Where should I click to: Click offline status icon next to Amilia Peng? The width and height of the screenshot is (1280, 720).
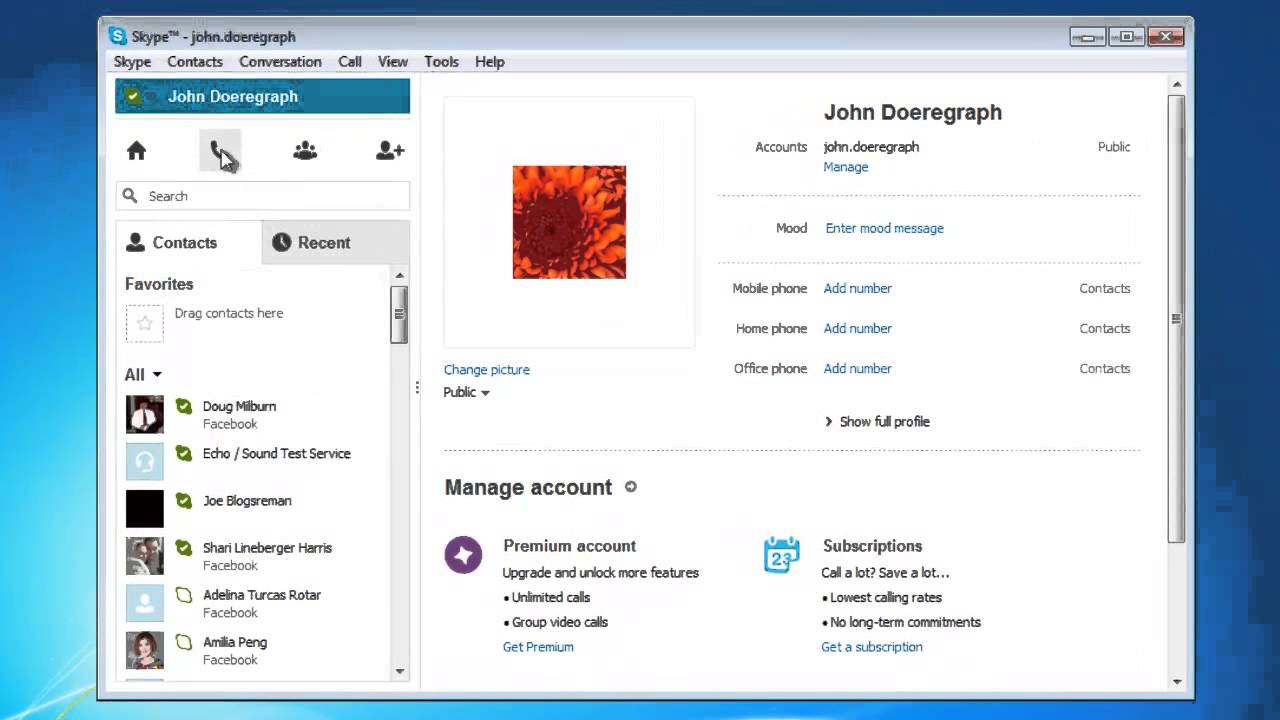pos(184,642)
